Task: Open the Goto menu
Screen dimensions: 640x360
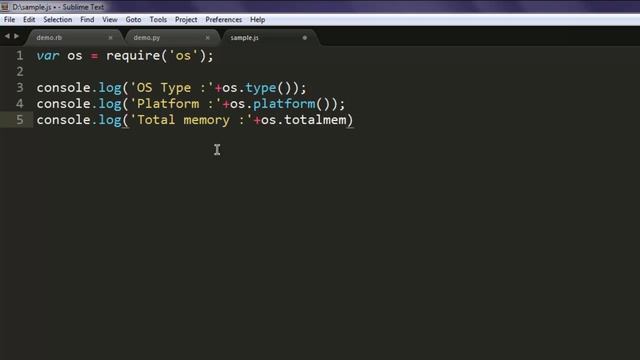Action: click(133, 20)
